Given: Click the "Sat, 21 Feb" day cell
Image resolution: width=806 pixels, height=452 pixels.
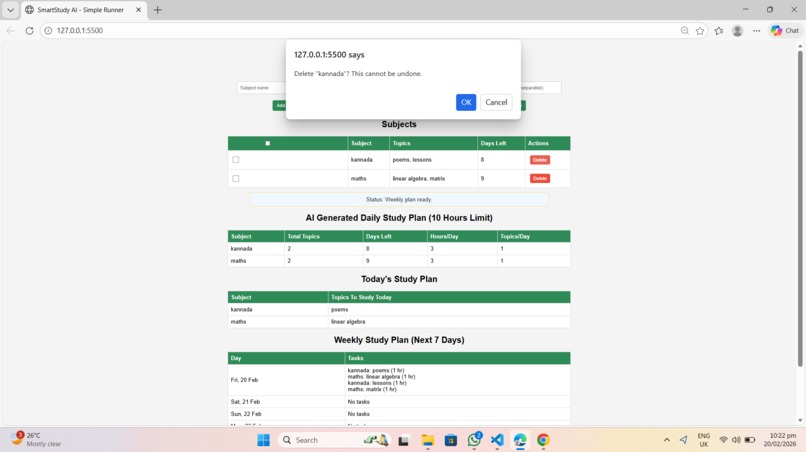Looking at the screenshot, I should (286, 402).
